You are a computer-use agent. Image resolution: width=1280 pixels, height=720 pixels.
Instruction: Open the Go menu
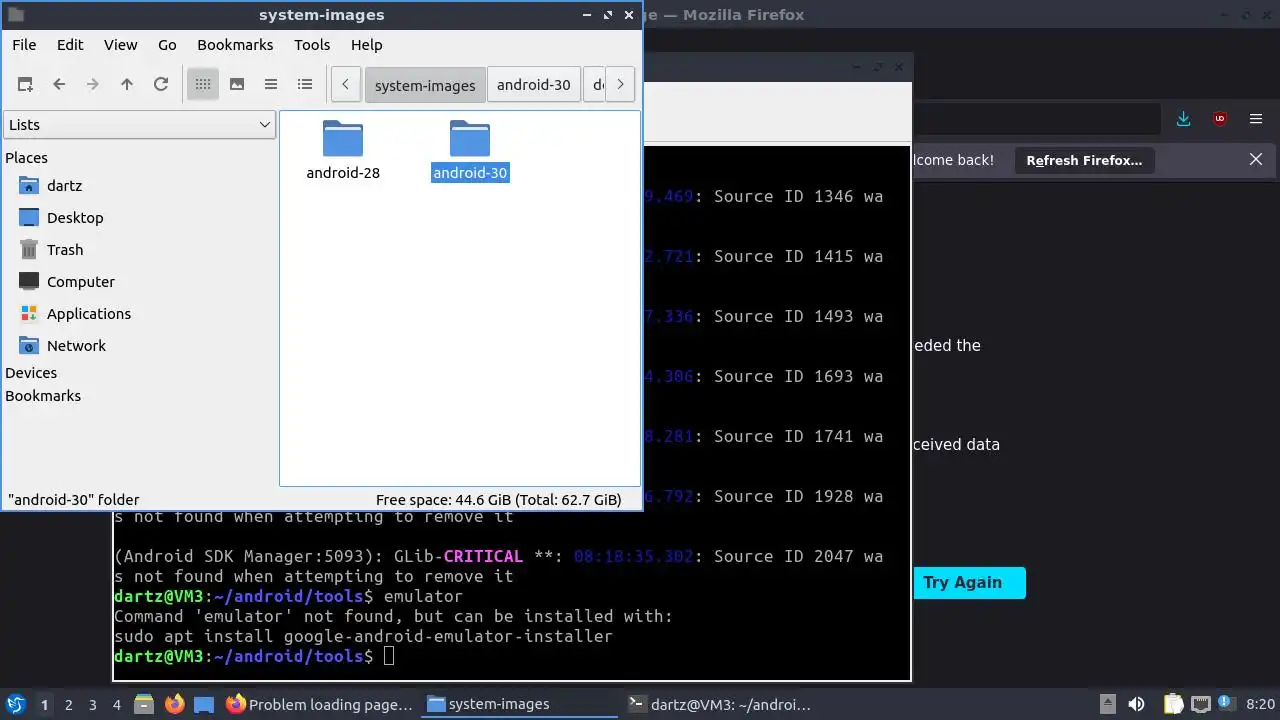167,45
